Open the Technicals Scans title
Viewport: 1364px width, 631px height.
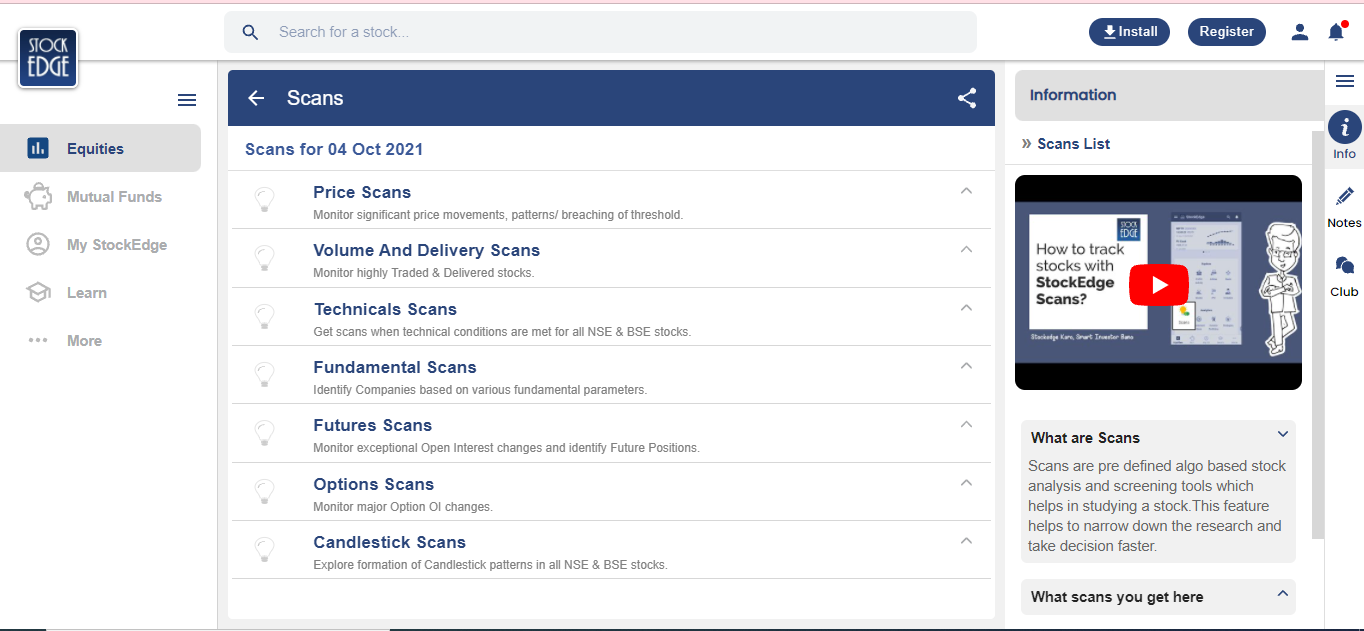tap(385, 309)
